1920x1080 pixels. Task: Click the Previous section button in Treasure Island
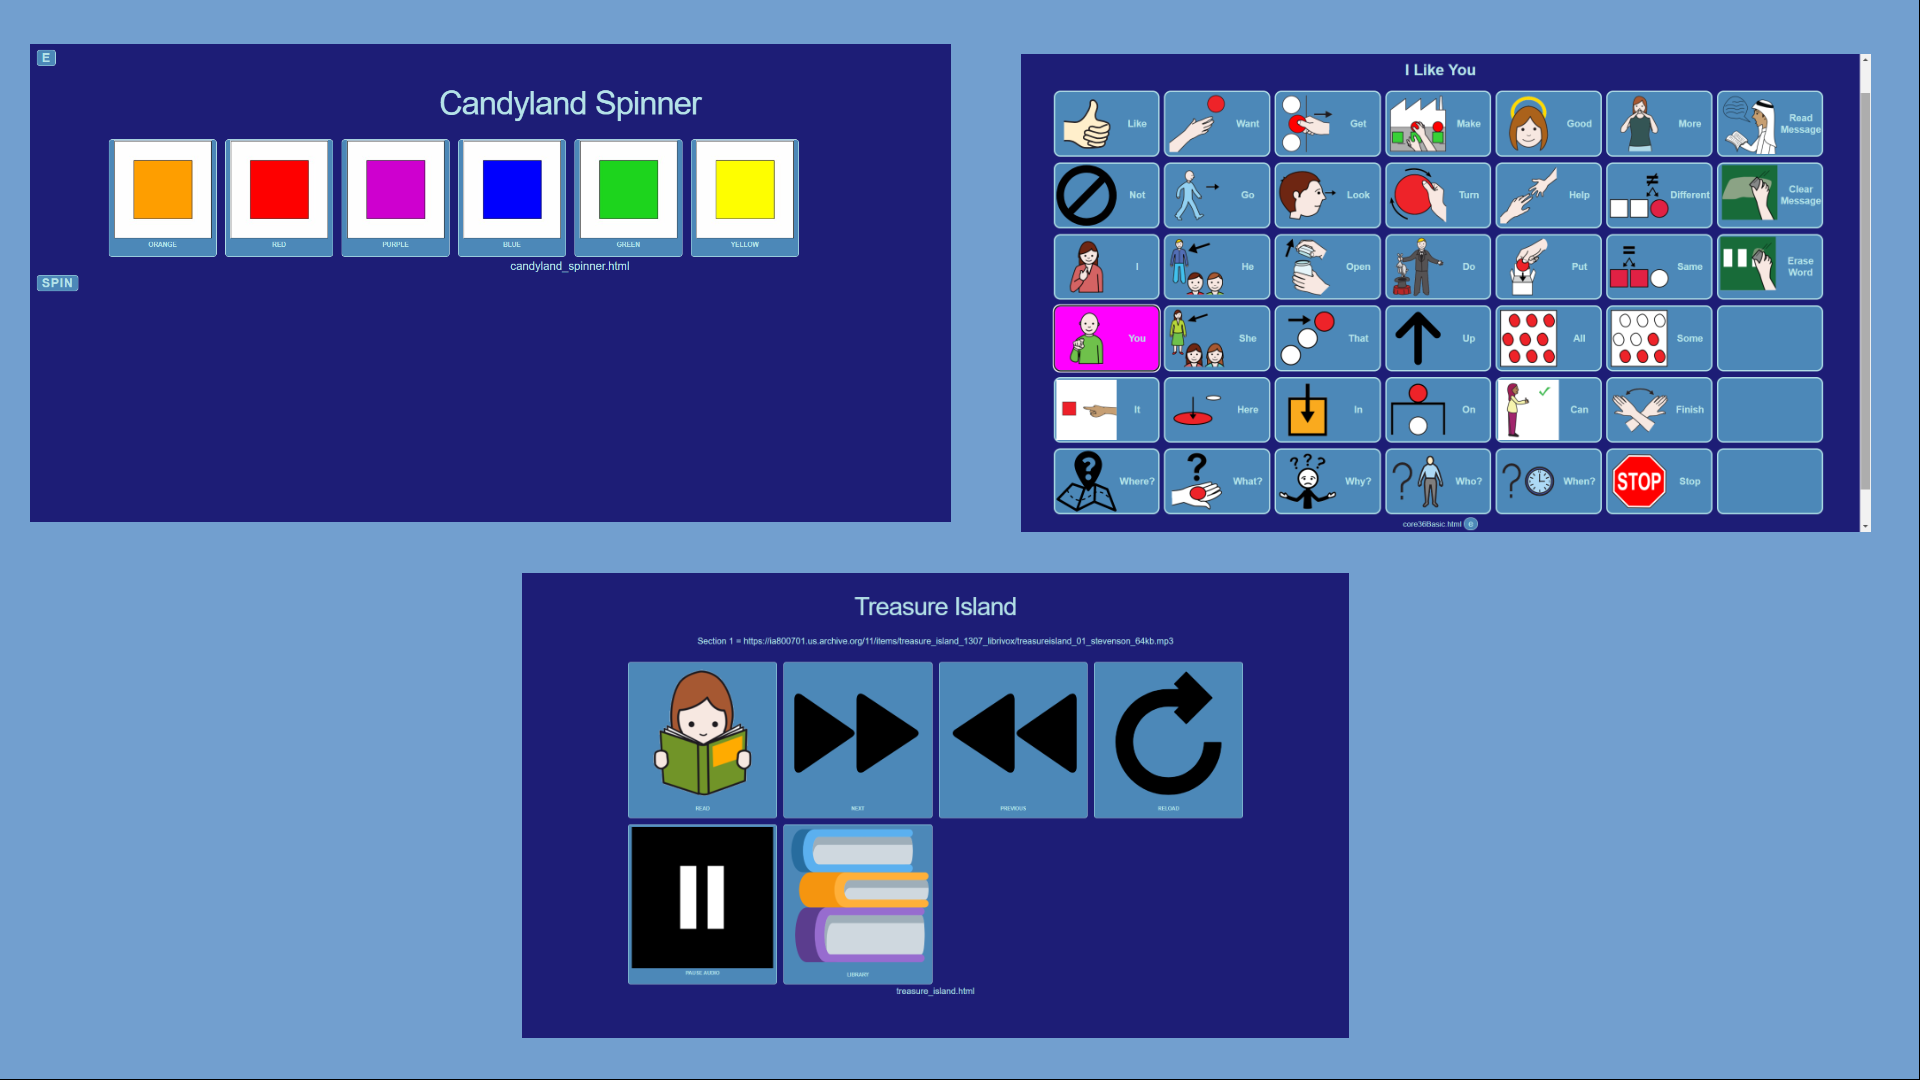1013,738
